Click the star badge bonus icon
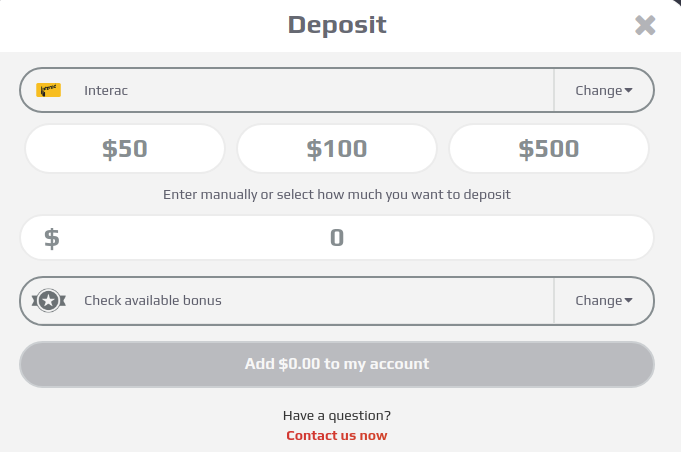Viewport: 681px width, 452px height. (x=49, y=300)
